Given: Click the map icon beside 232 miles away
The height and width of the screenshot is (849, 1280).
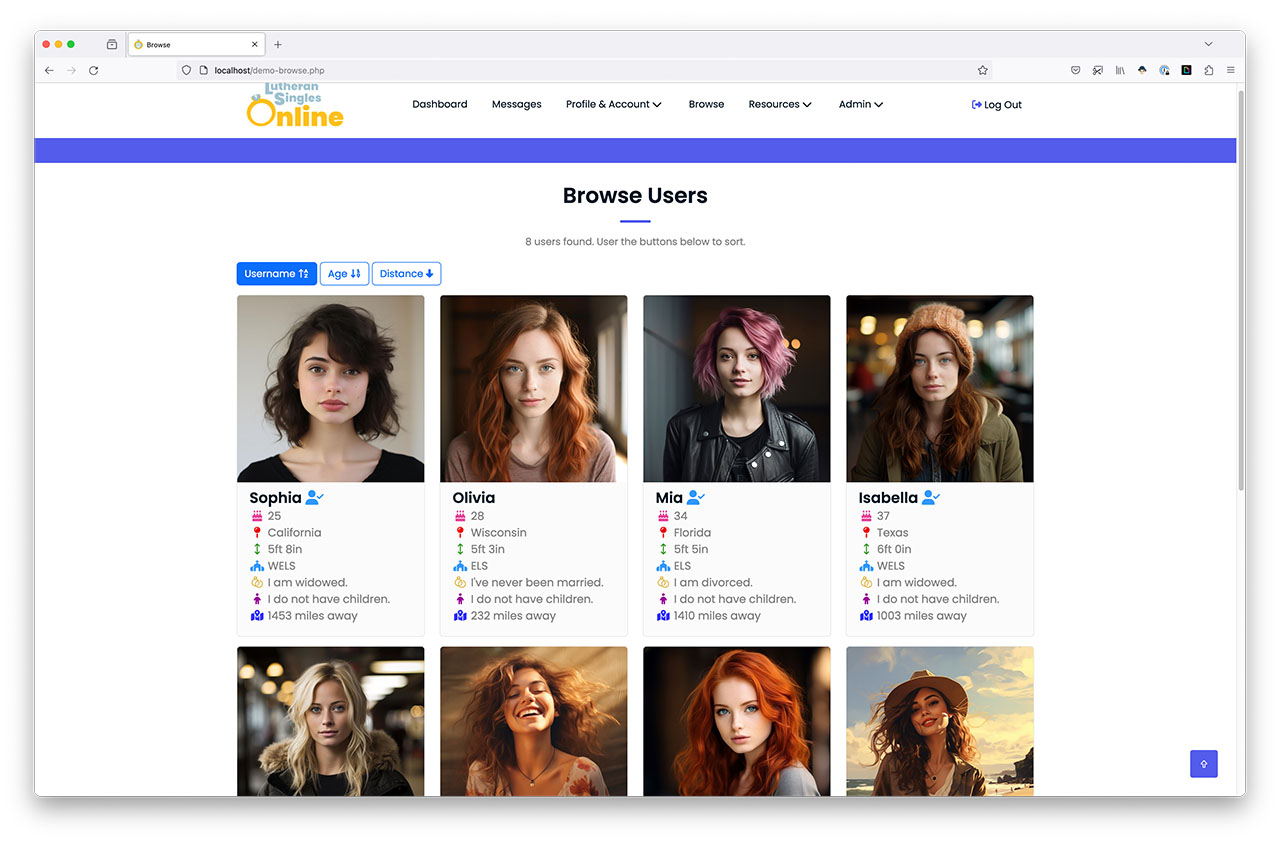Looking at the screenshot, I should [x=460, y=616].
